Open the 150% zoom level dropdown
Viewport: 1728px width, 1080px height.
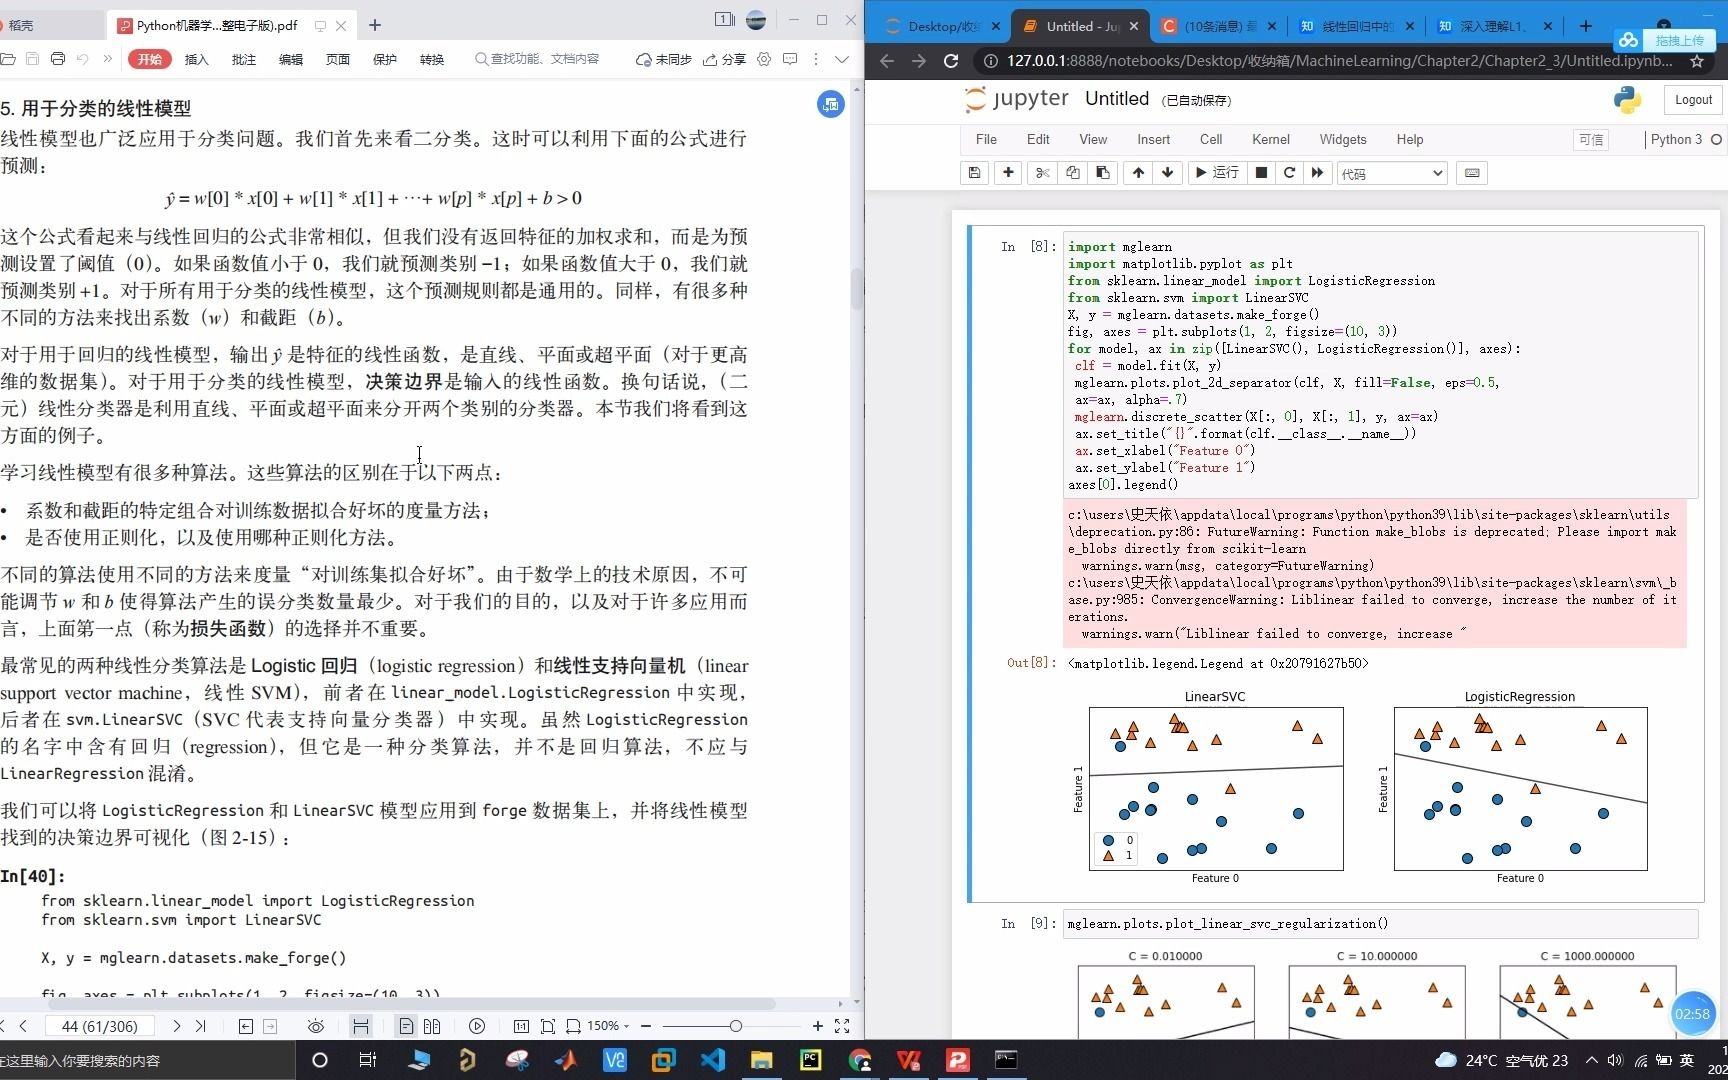[609, 1026]
